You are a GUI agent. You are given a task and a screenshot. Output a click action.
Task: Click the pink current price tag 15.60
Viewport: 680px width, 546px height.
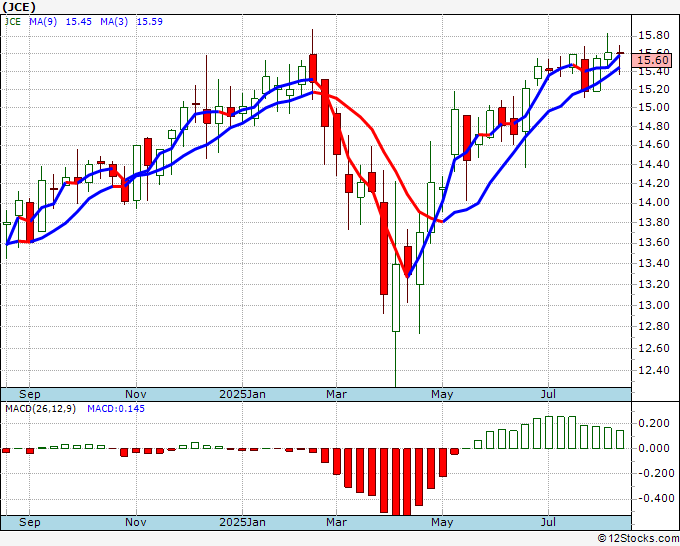(x=652, y=60)
